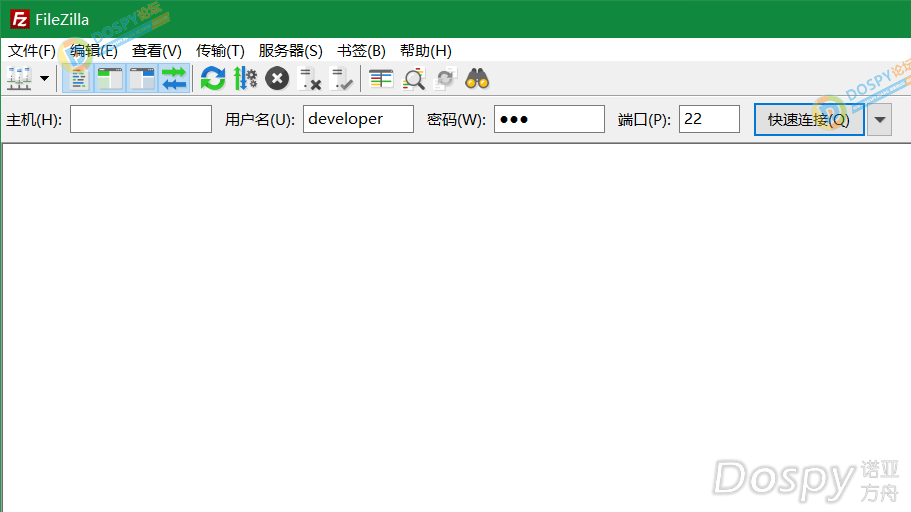911x512 pixels.
Task: Click the port field showing 22
Action: 709,119
